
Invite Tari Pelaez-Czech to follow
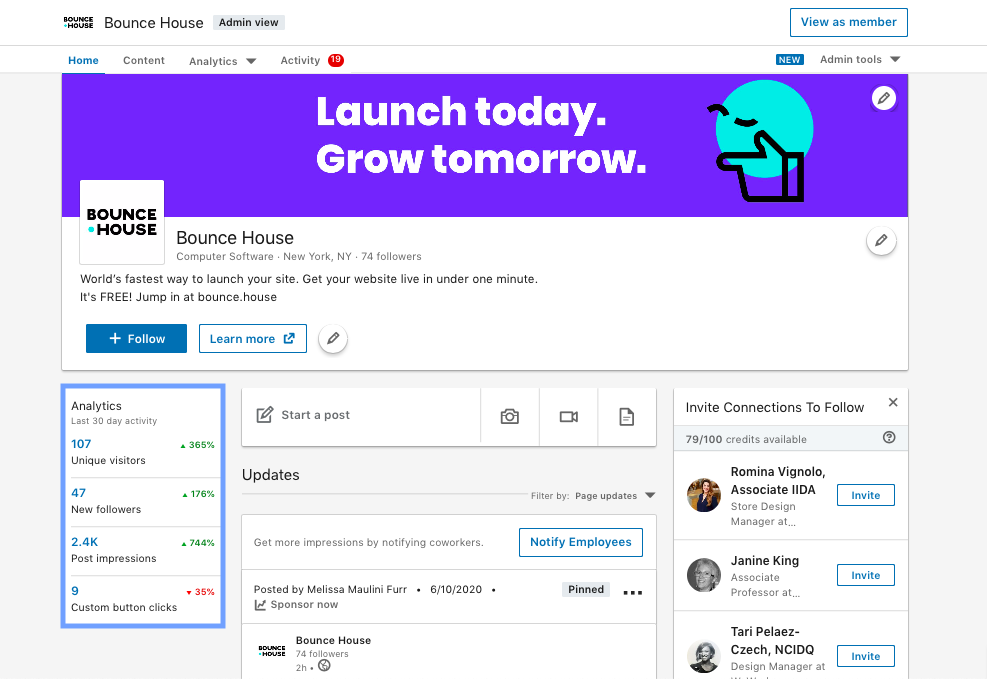coord(866,656)
